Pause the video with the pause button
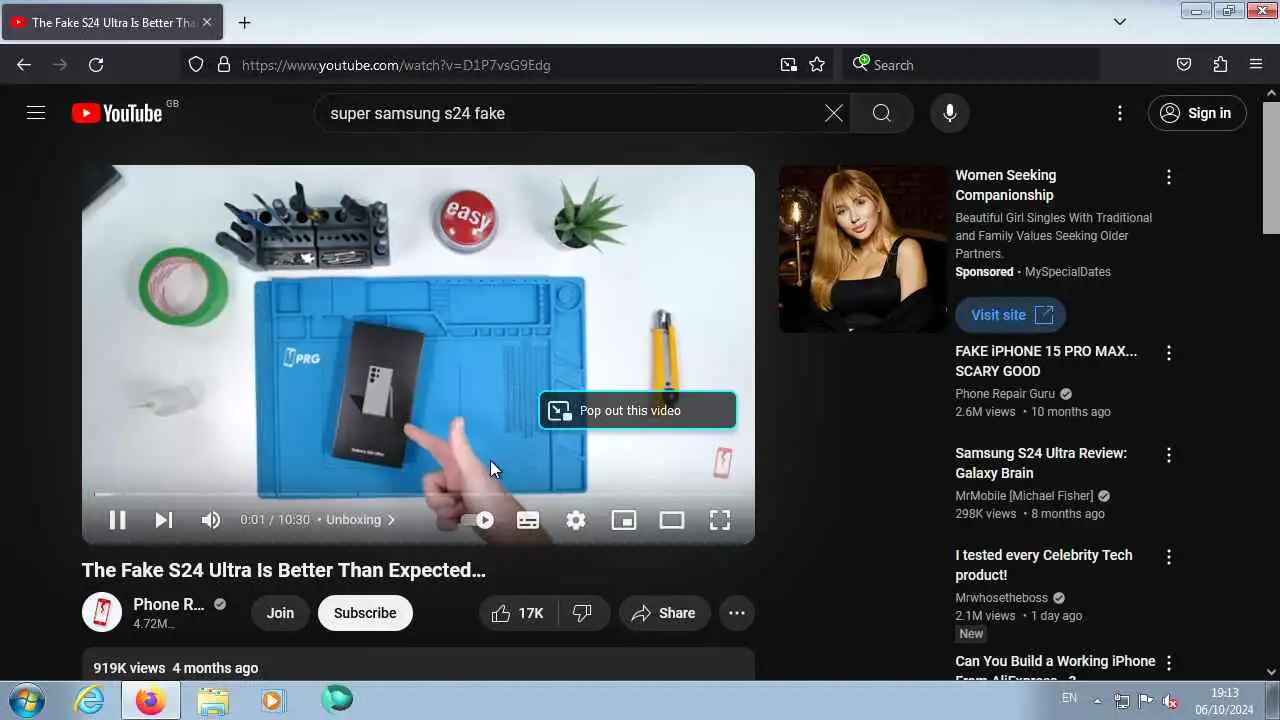1280x720 pixels. coord(117,520)
